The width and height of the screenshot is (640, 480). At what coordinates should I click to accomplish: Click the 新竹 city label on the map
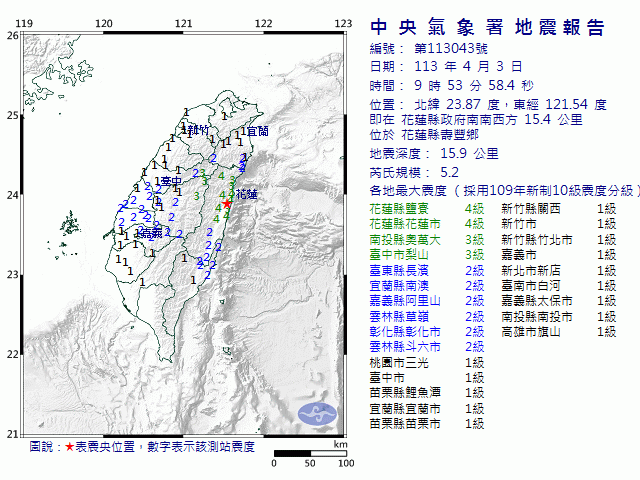click(x=199, y=131)
